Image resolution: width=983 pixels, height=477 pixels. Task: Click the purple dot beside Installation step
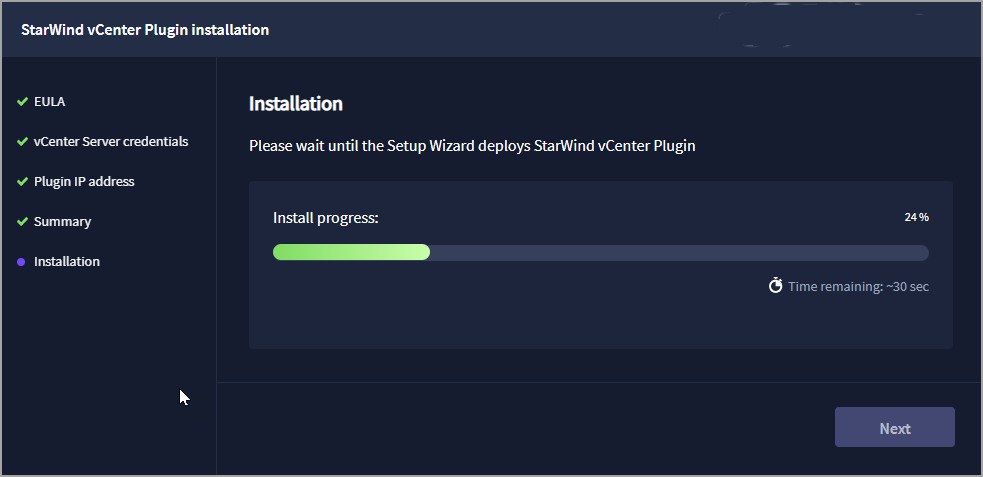click(21, 262)
